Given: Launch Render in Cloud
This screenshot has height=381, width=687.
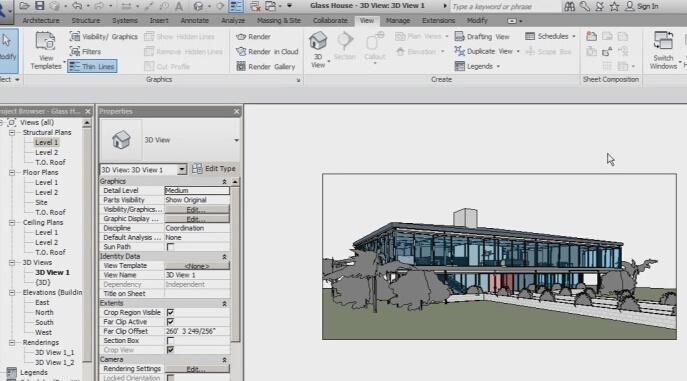Looking at the screenshot, I should (267, 52).
